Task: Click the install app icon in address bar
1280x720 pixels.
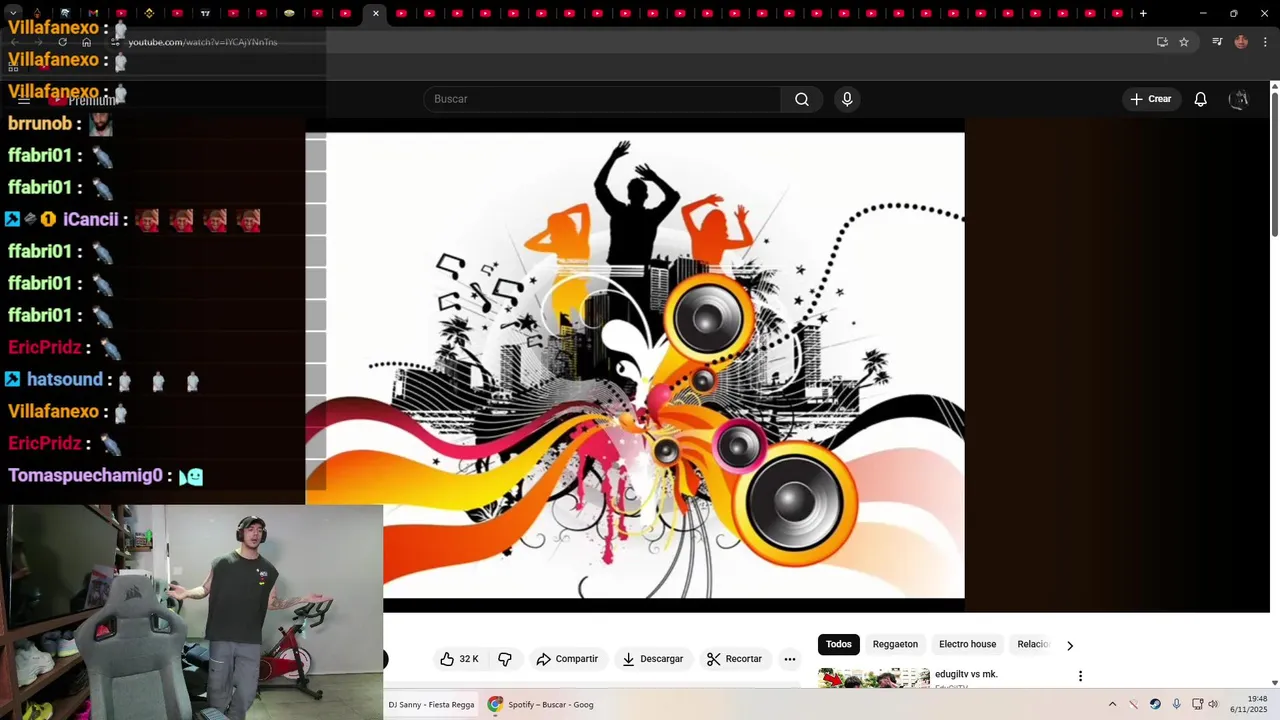Action: pyautogui.click(x=1162, y=42)
